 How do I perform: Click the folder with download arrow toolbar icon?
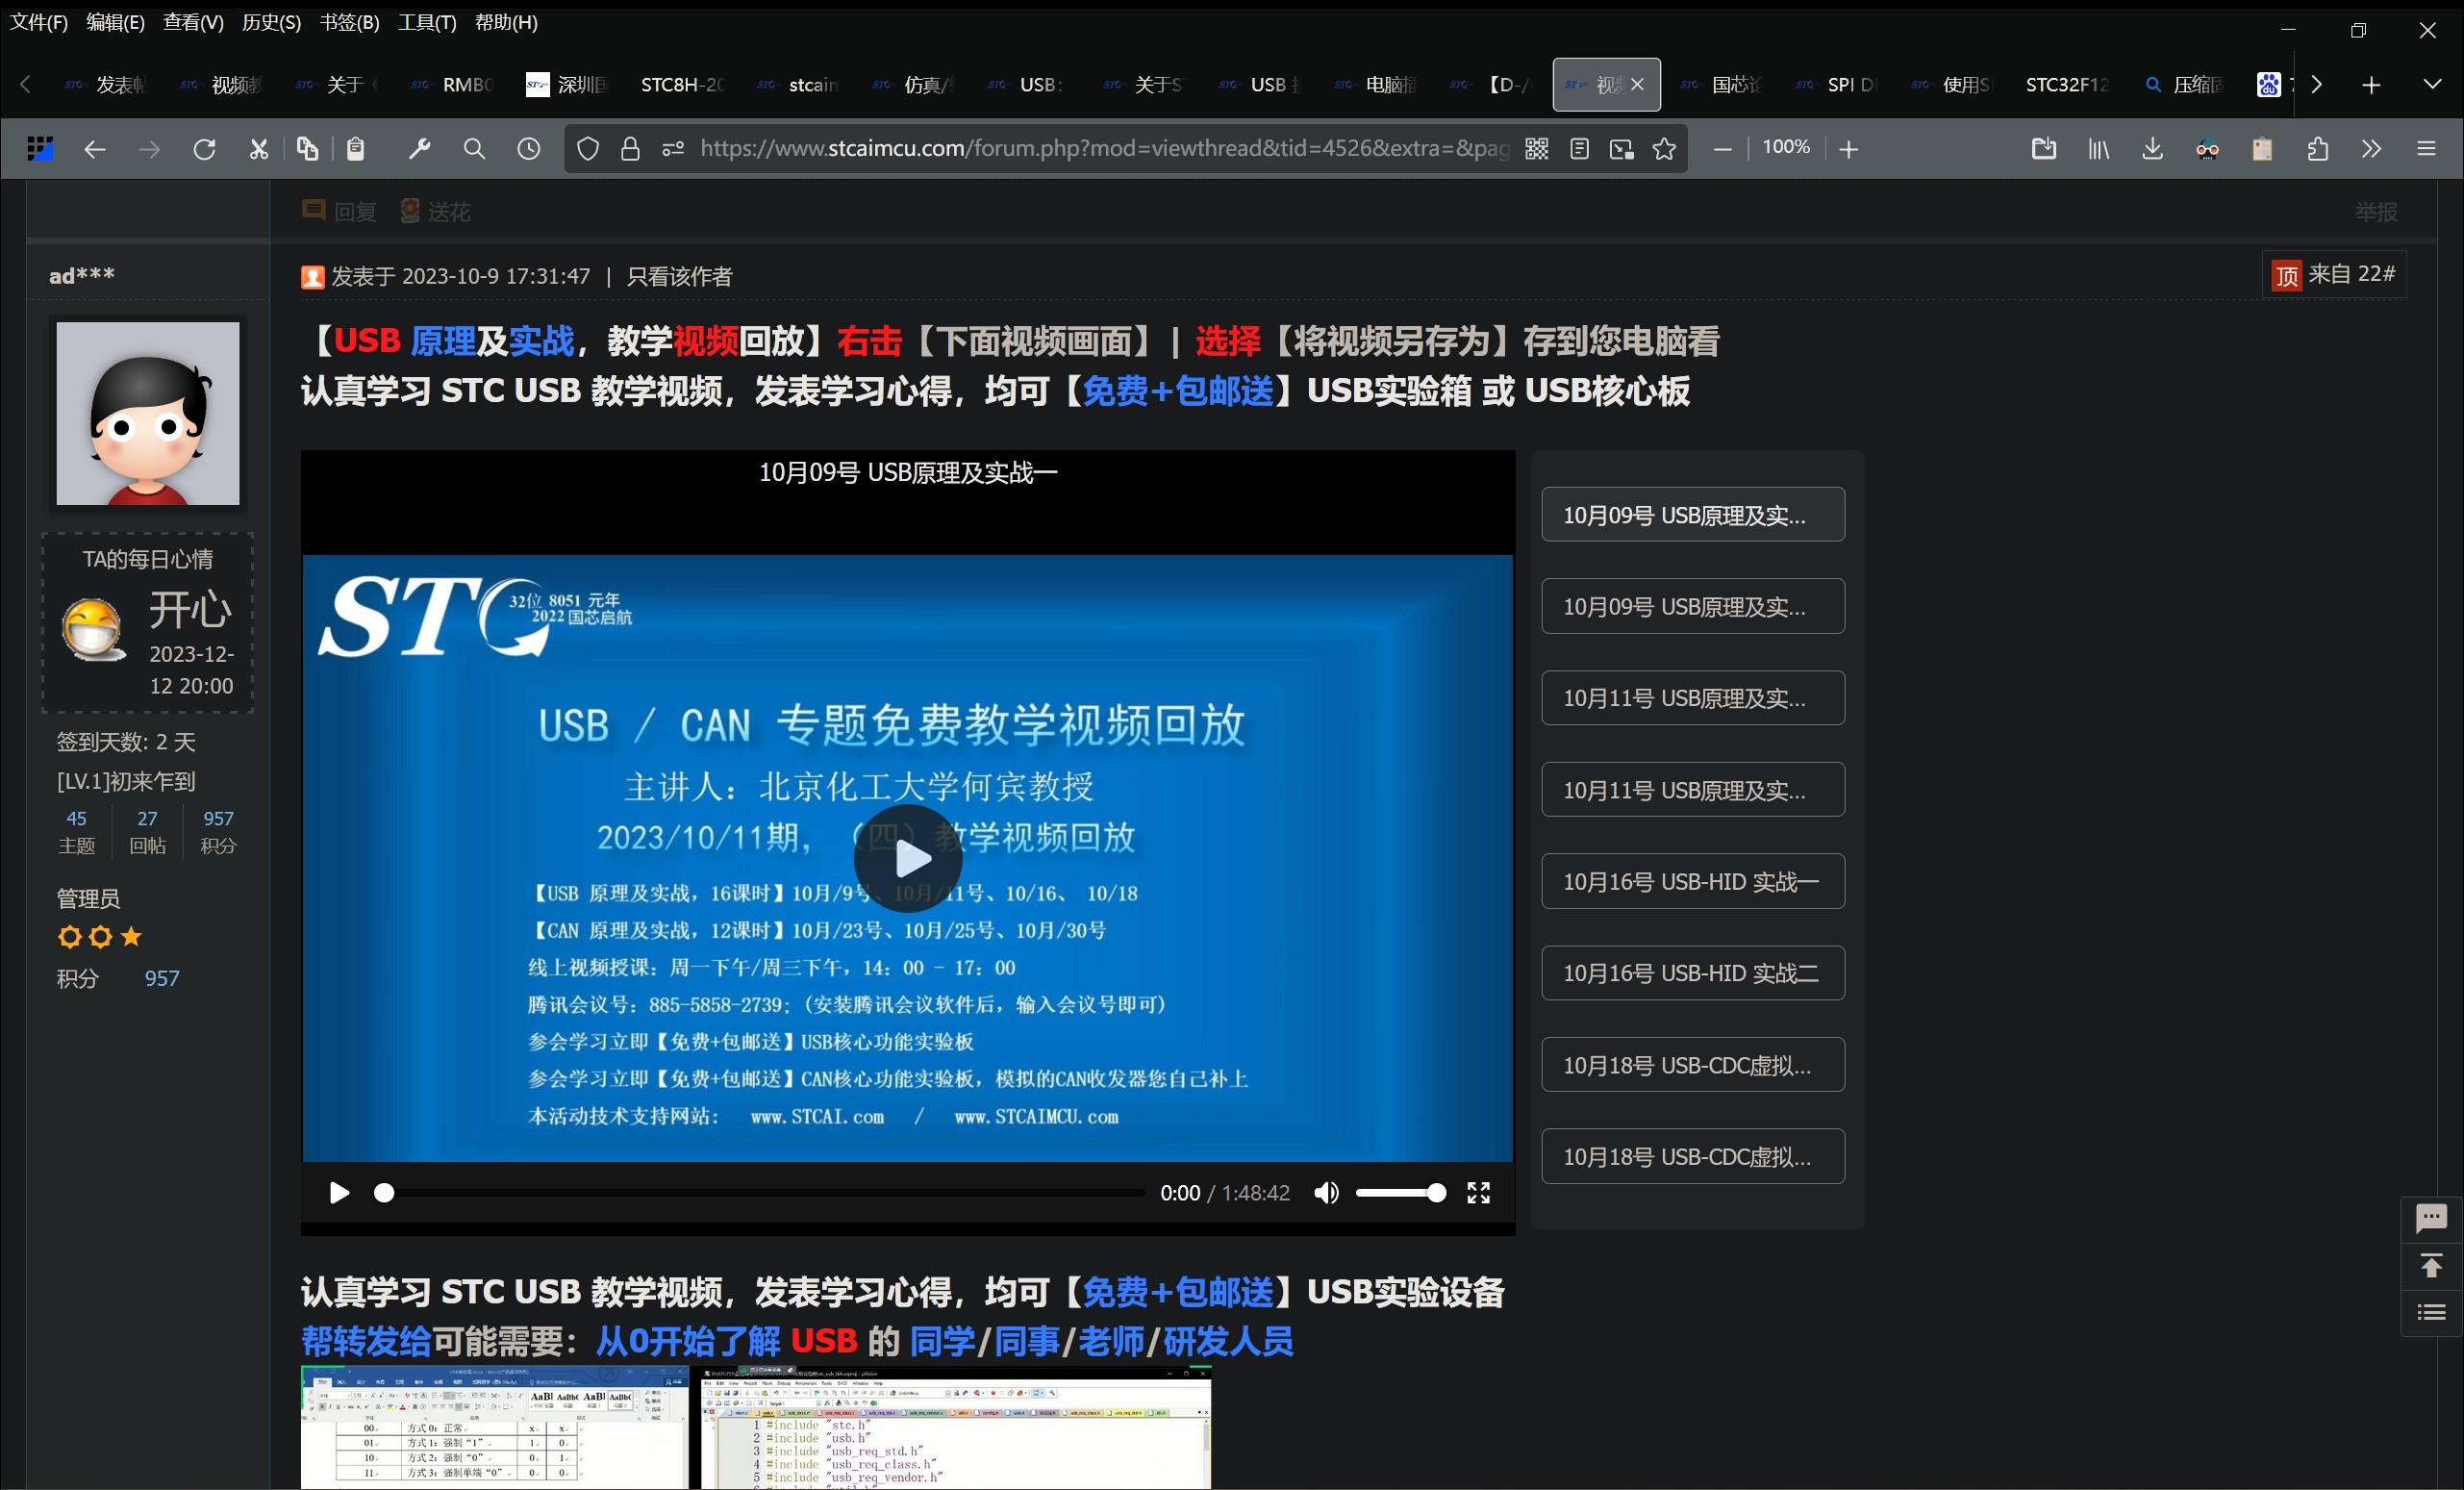tap(2044, 149)
